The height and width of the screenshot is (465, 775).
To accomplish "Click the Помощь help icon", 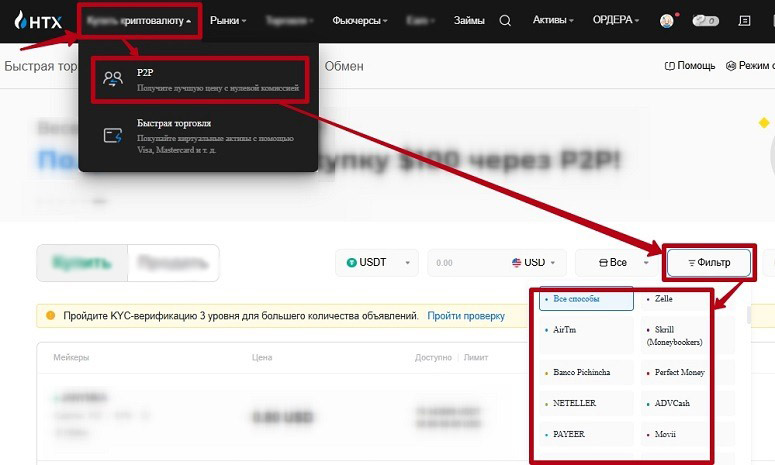I will click(x=671, y=66).
